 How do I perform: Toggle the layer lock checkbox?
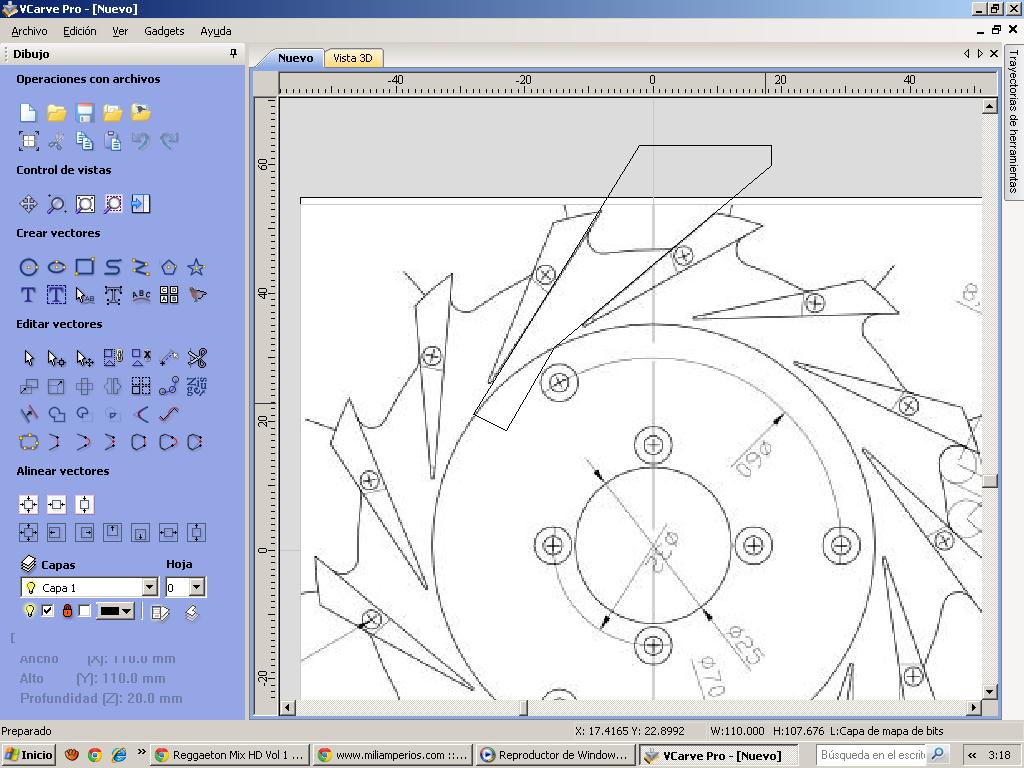tap(85, 611)
